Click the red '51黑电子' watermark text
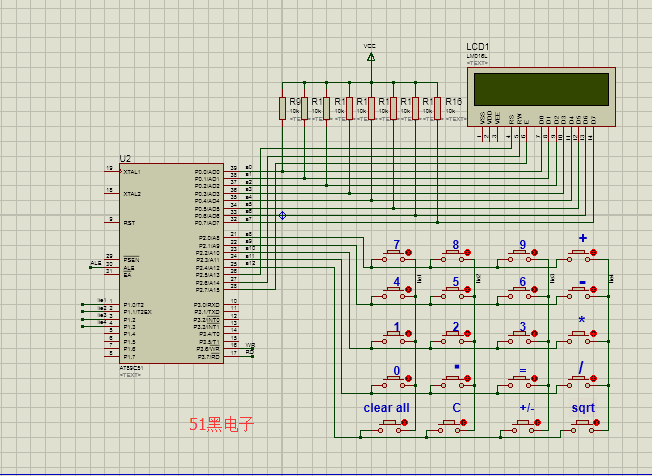 click(x=221, y=424)
